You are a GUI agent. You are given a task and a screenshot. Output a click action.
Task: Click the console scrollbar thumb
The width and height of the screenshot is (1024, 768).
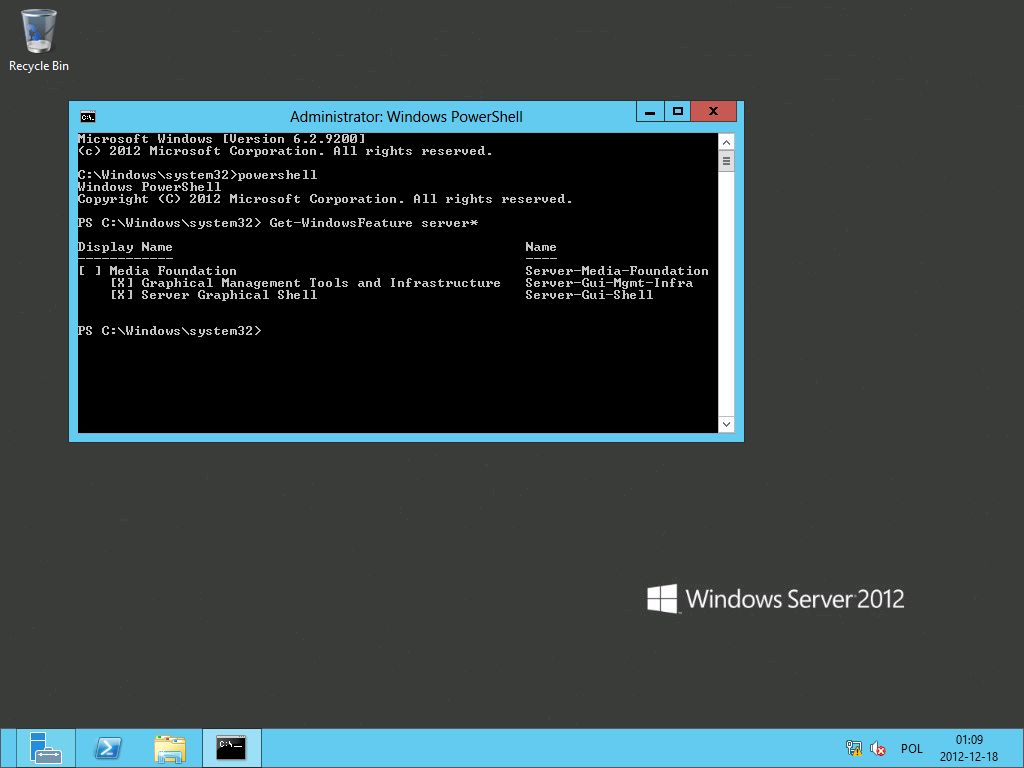[x=726, y=161]
